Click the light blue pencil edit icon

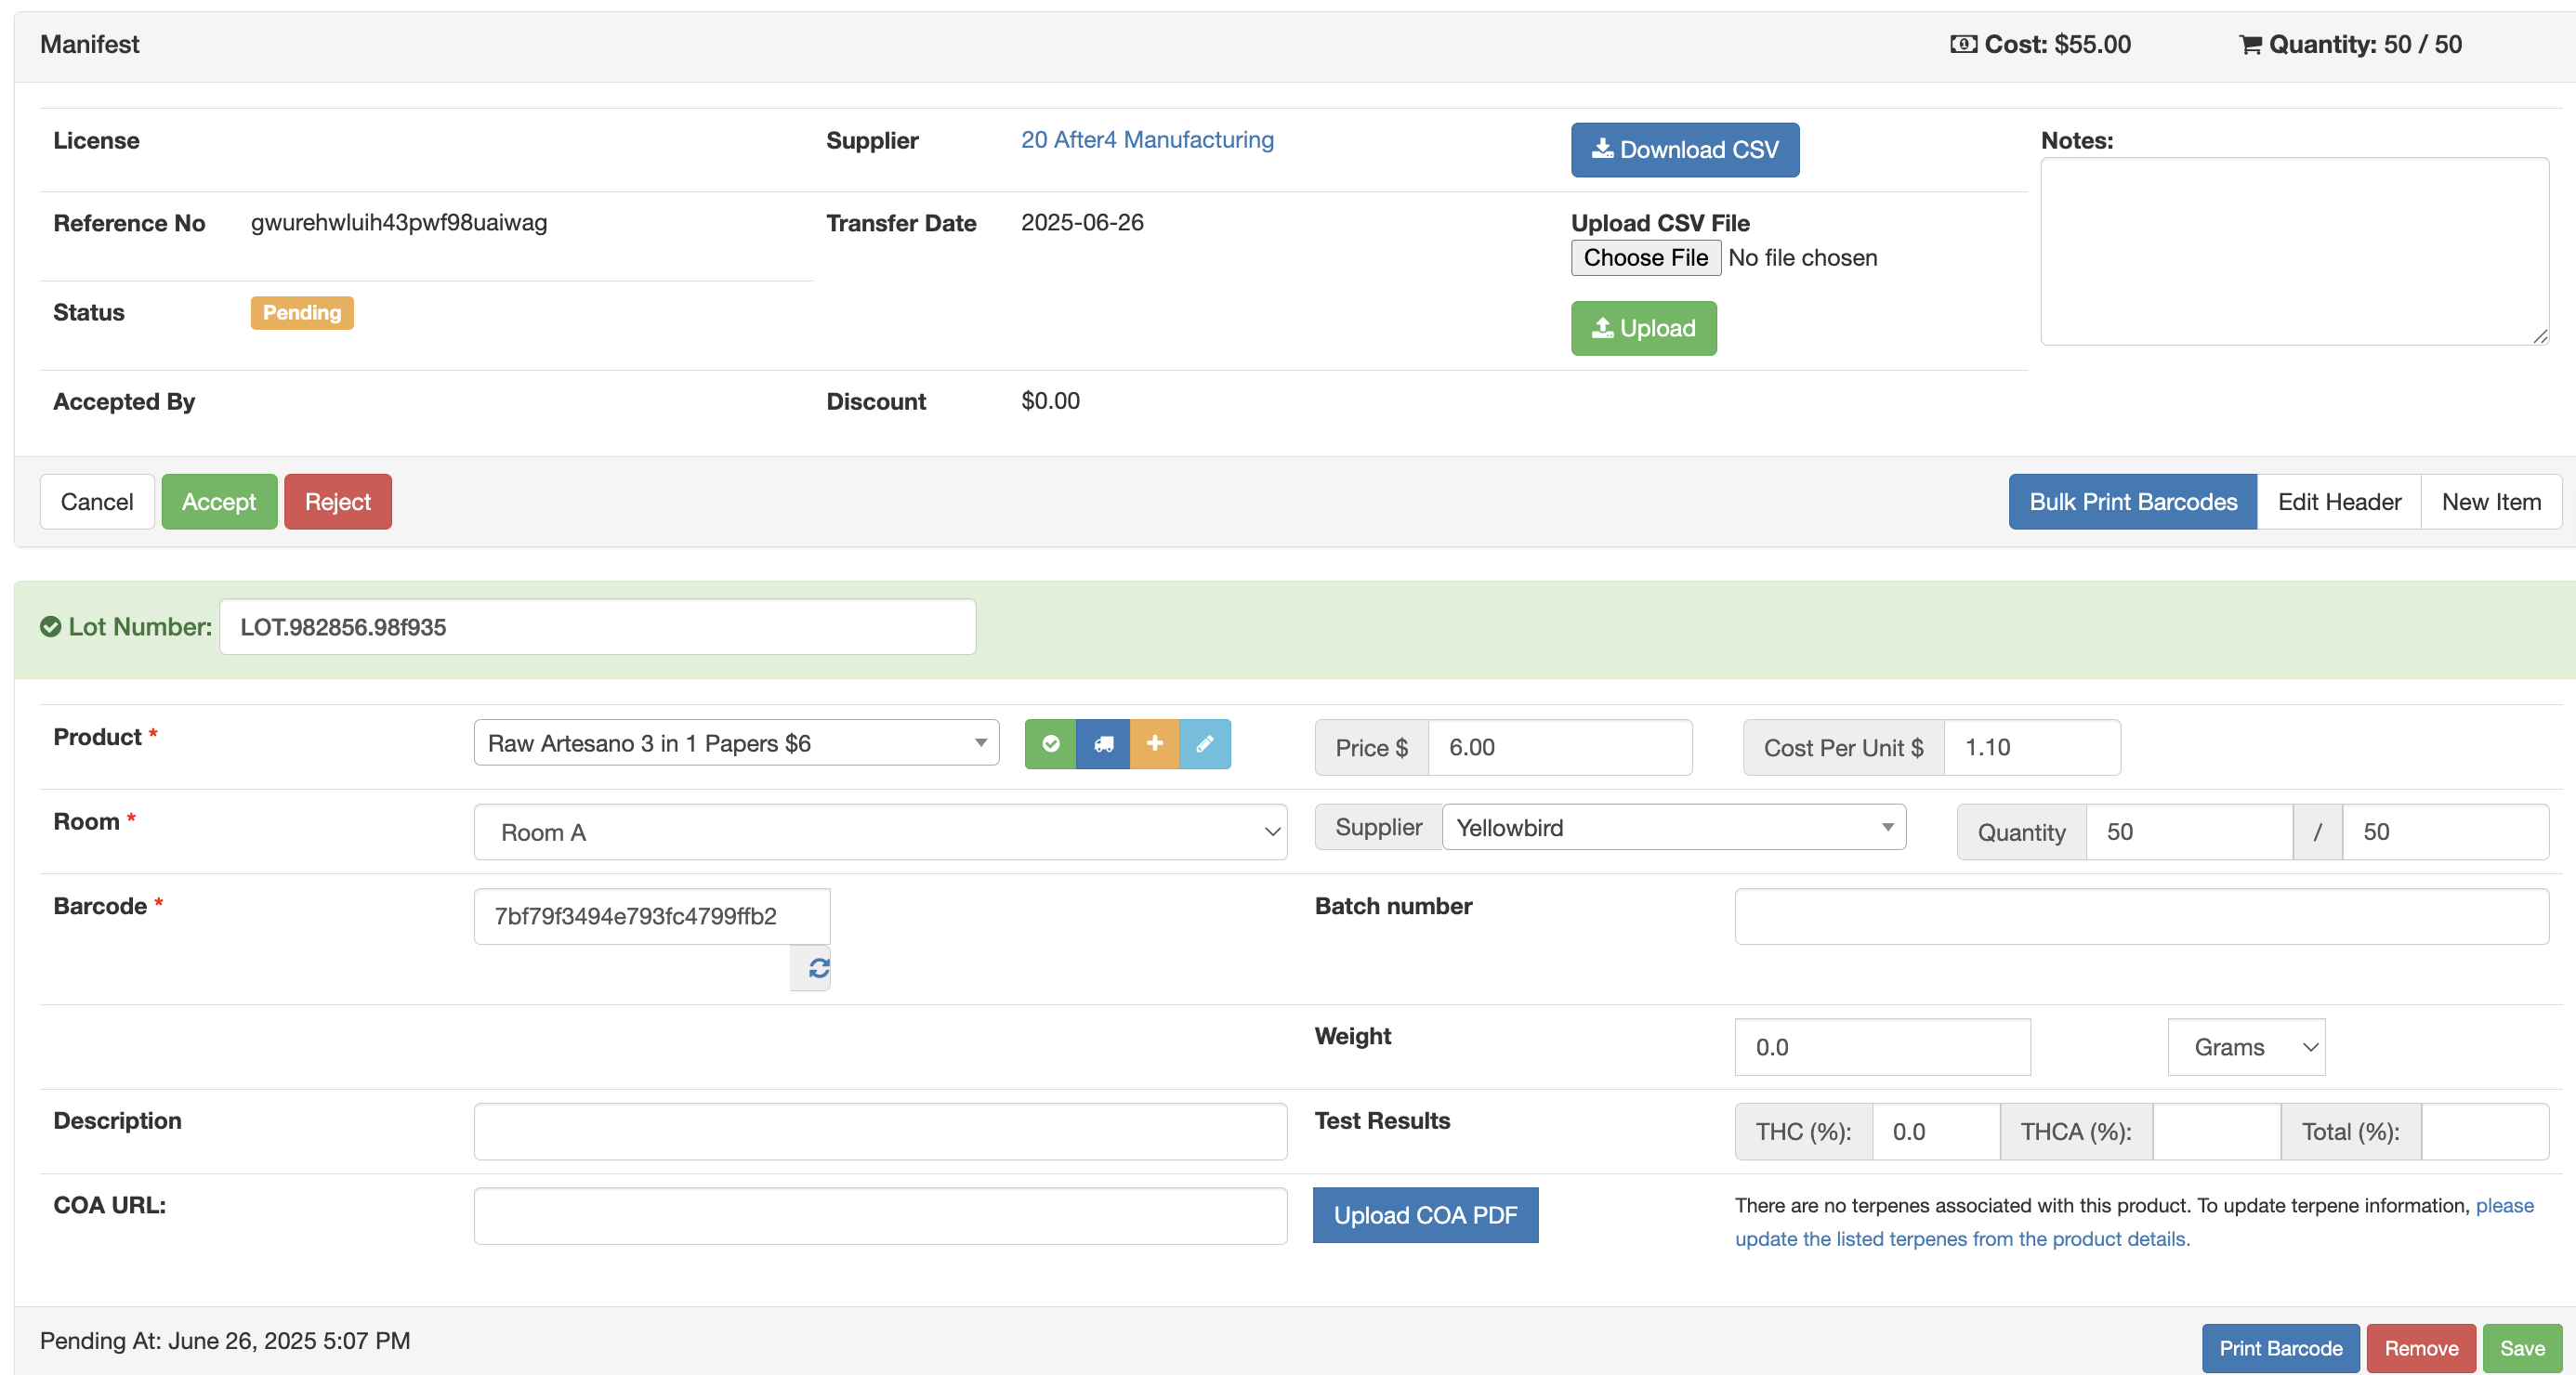tap(1205, 744)
